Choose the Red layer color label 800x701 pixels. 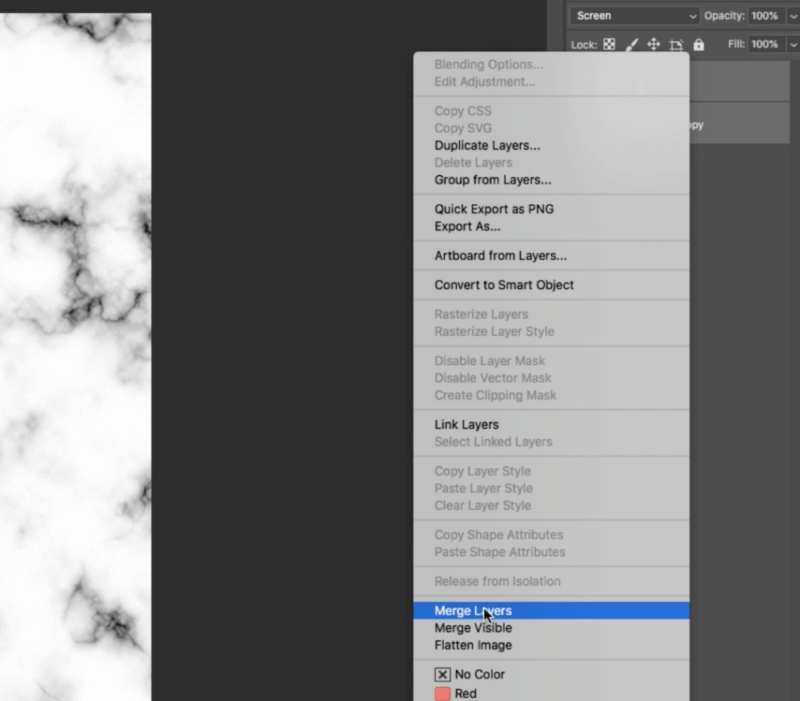click(462, 692)
